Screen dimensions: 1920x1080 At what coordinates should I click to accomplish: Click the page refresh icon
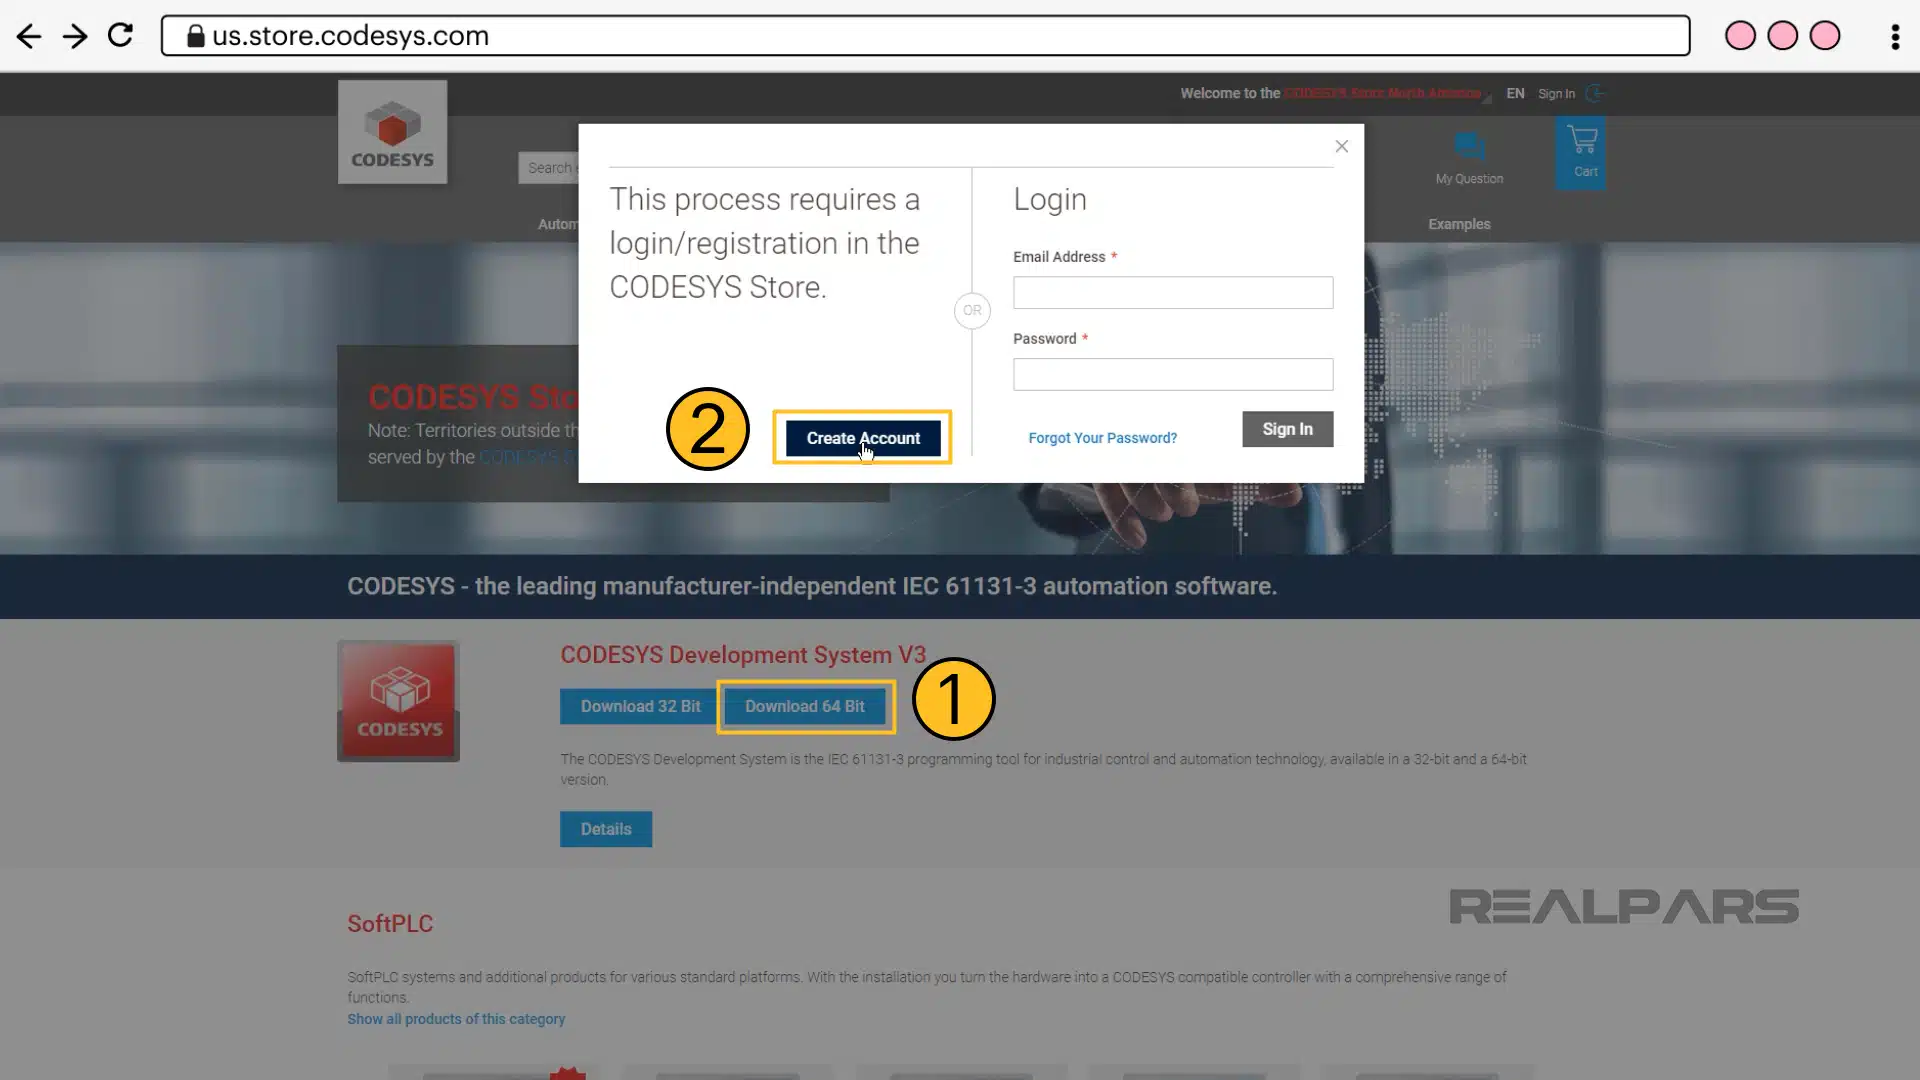pyautogui.click(x=120, y=36)
